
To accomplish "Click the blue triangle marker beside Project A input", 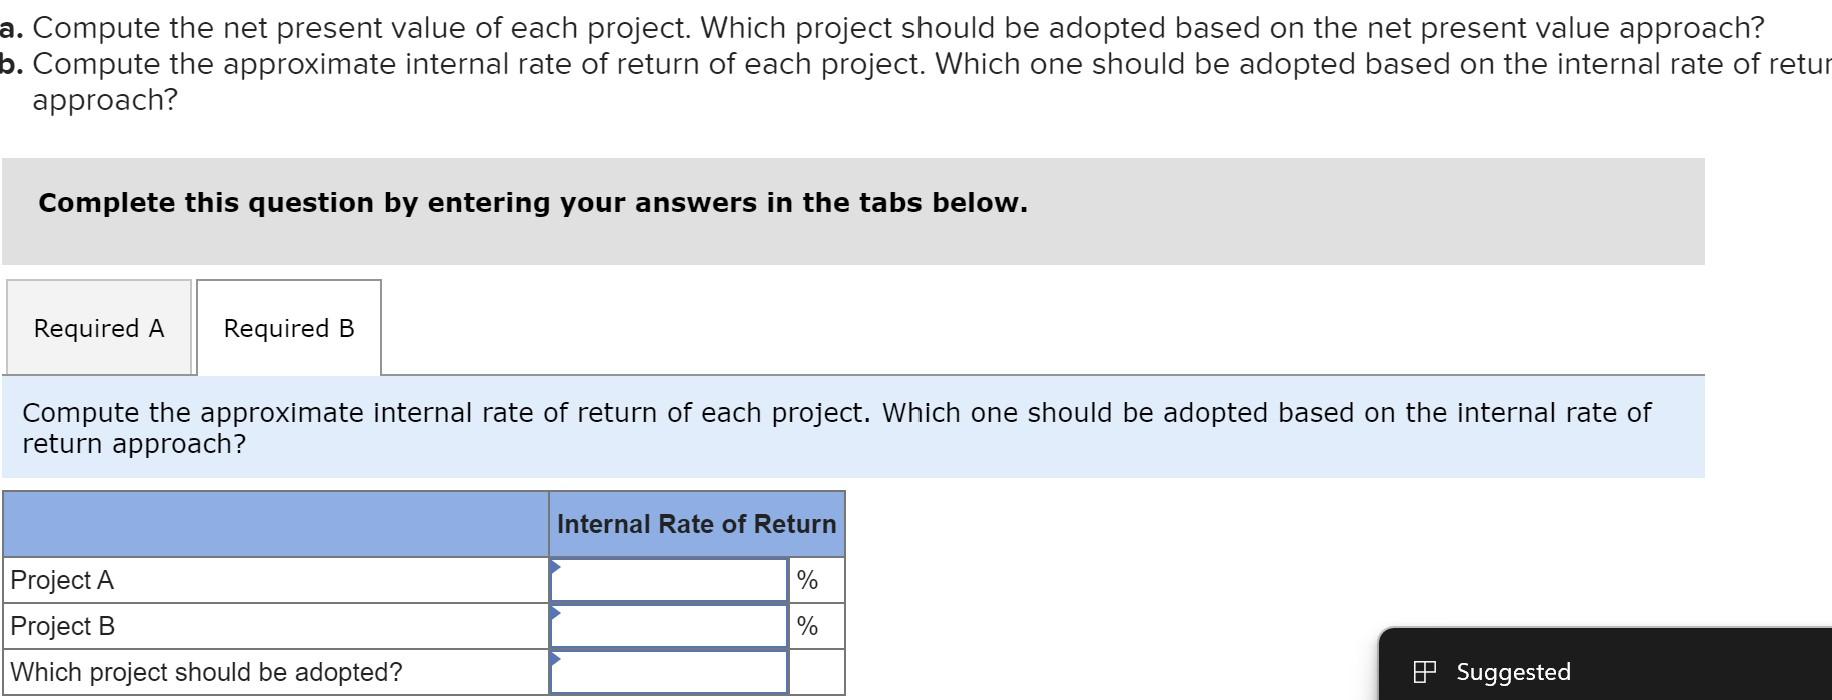I will coord(555,566).
